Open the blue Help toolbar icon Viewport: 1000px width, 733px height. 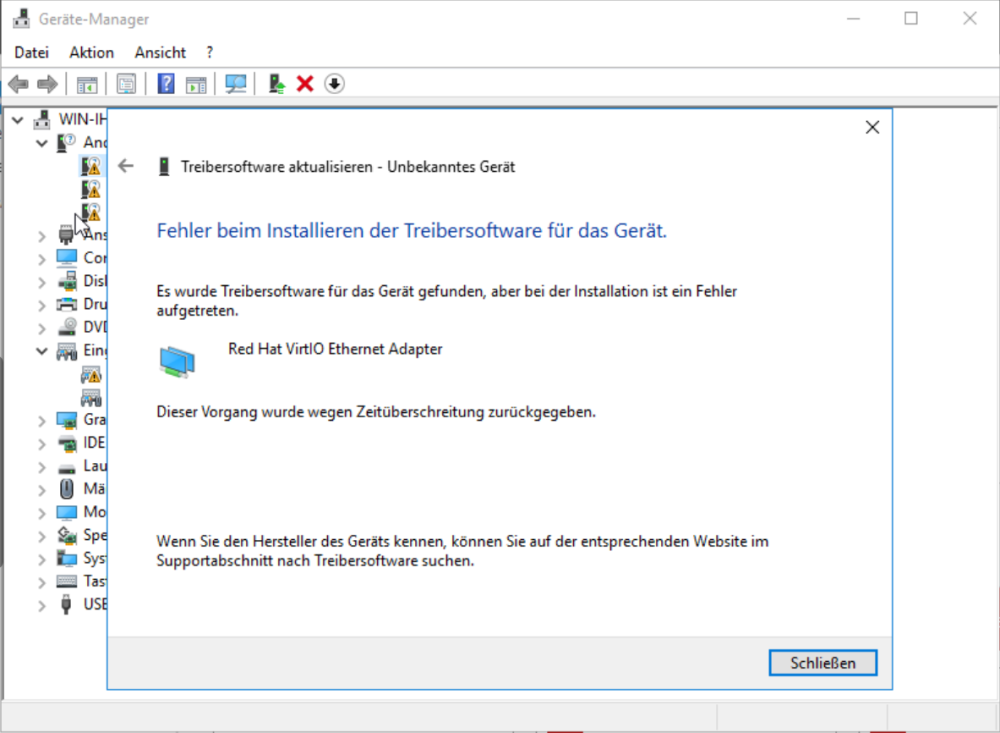tap(166, 84)
